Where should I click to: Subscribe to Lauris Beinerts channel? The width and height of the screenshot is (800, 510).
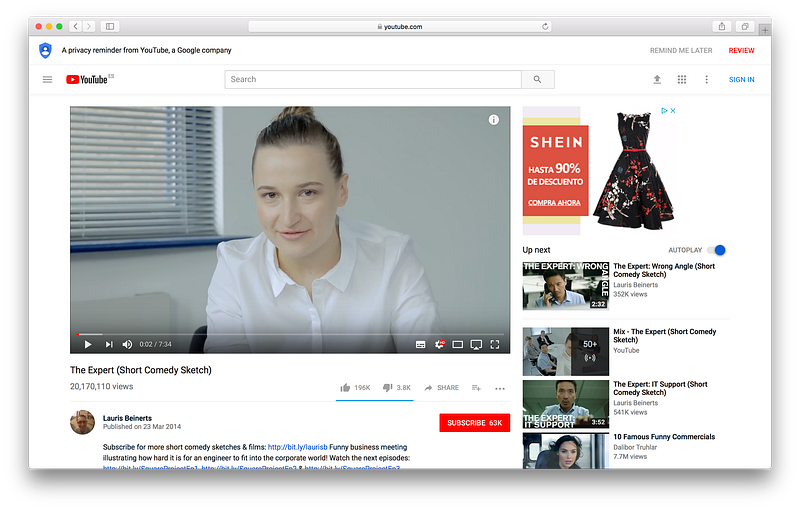[x=474, y=423]
